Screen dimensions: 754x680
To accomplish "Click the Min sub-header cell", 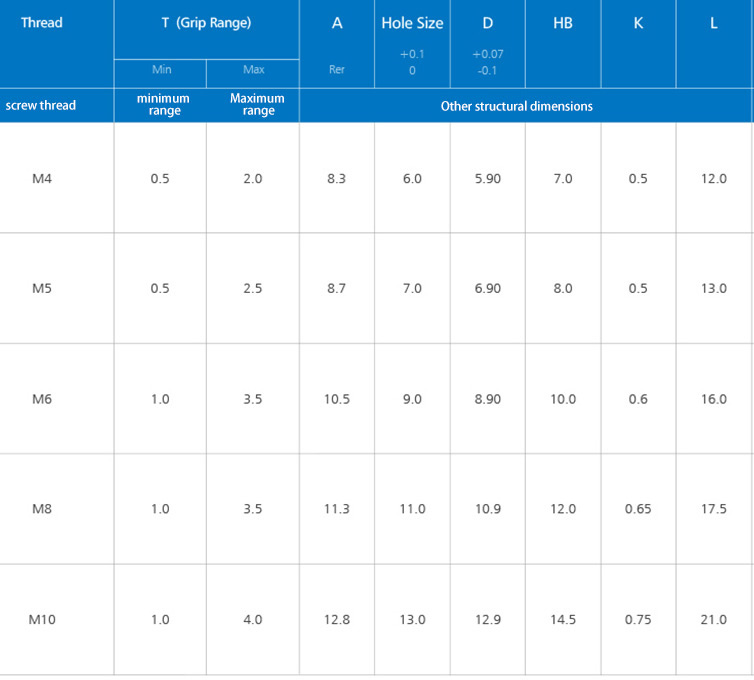I will 161,71.
